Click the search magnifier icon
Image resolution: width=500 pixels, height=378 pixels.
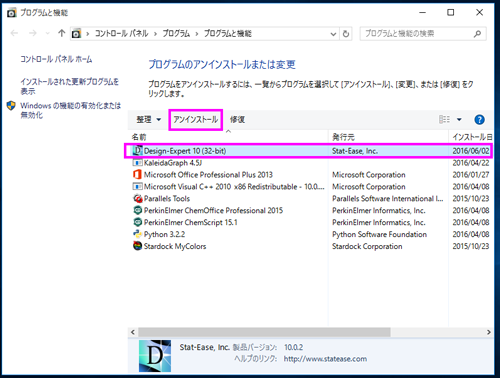(477, 34)
